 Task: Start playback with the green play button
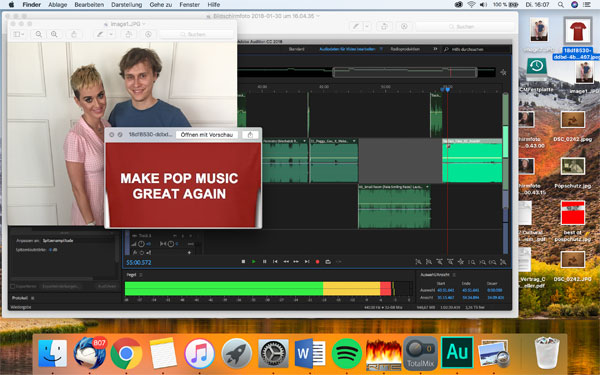click(x=254, y=262)
